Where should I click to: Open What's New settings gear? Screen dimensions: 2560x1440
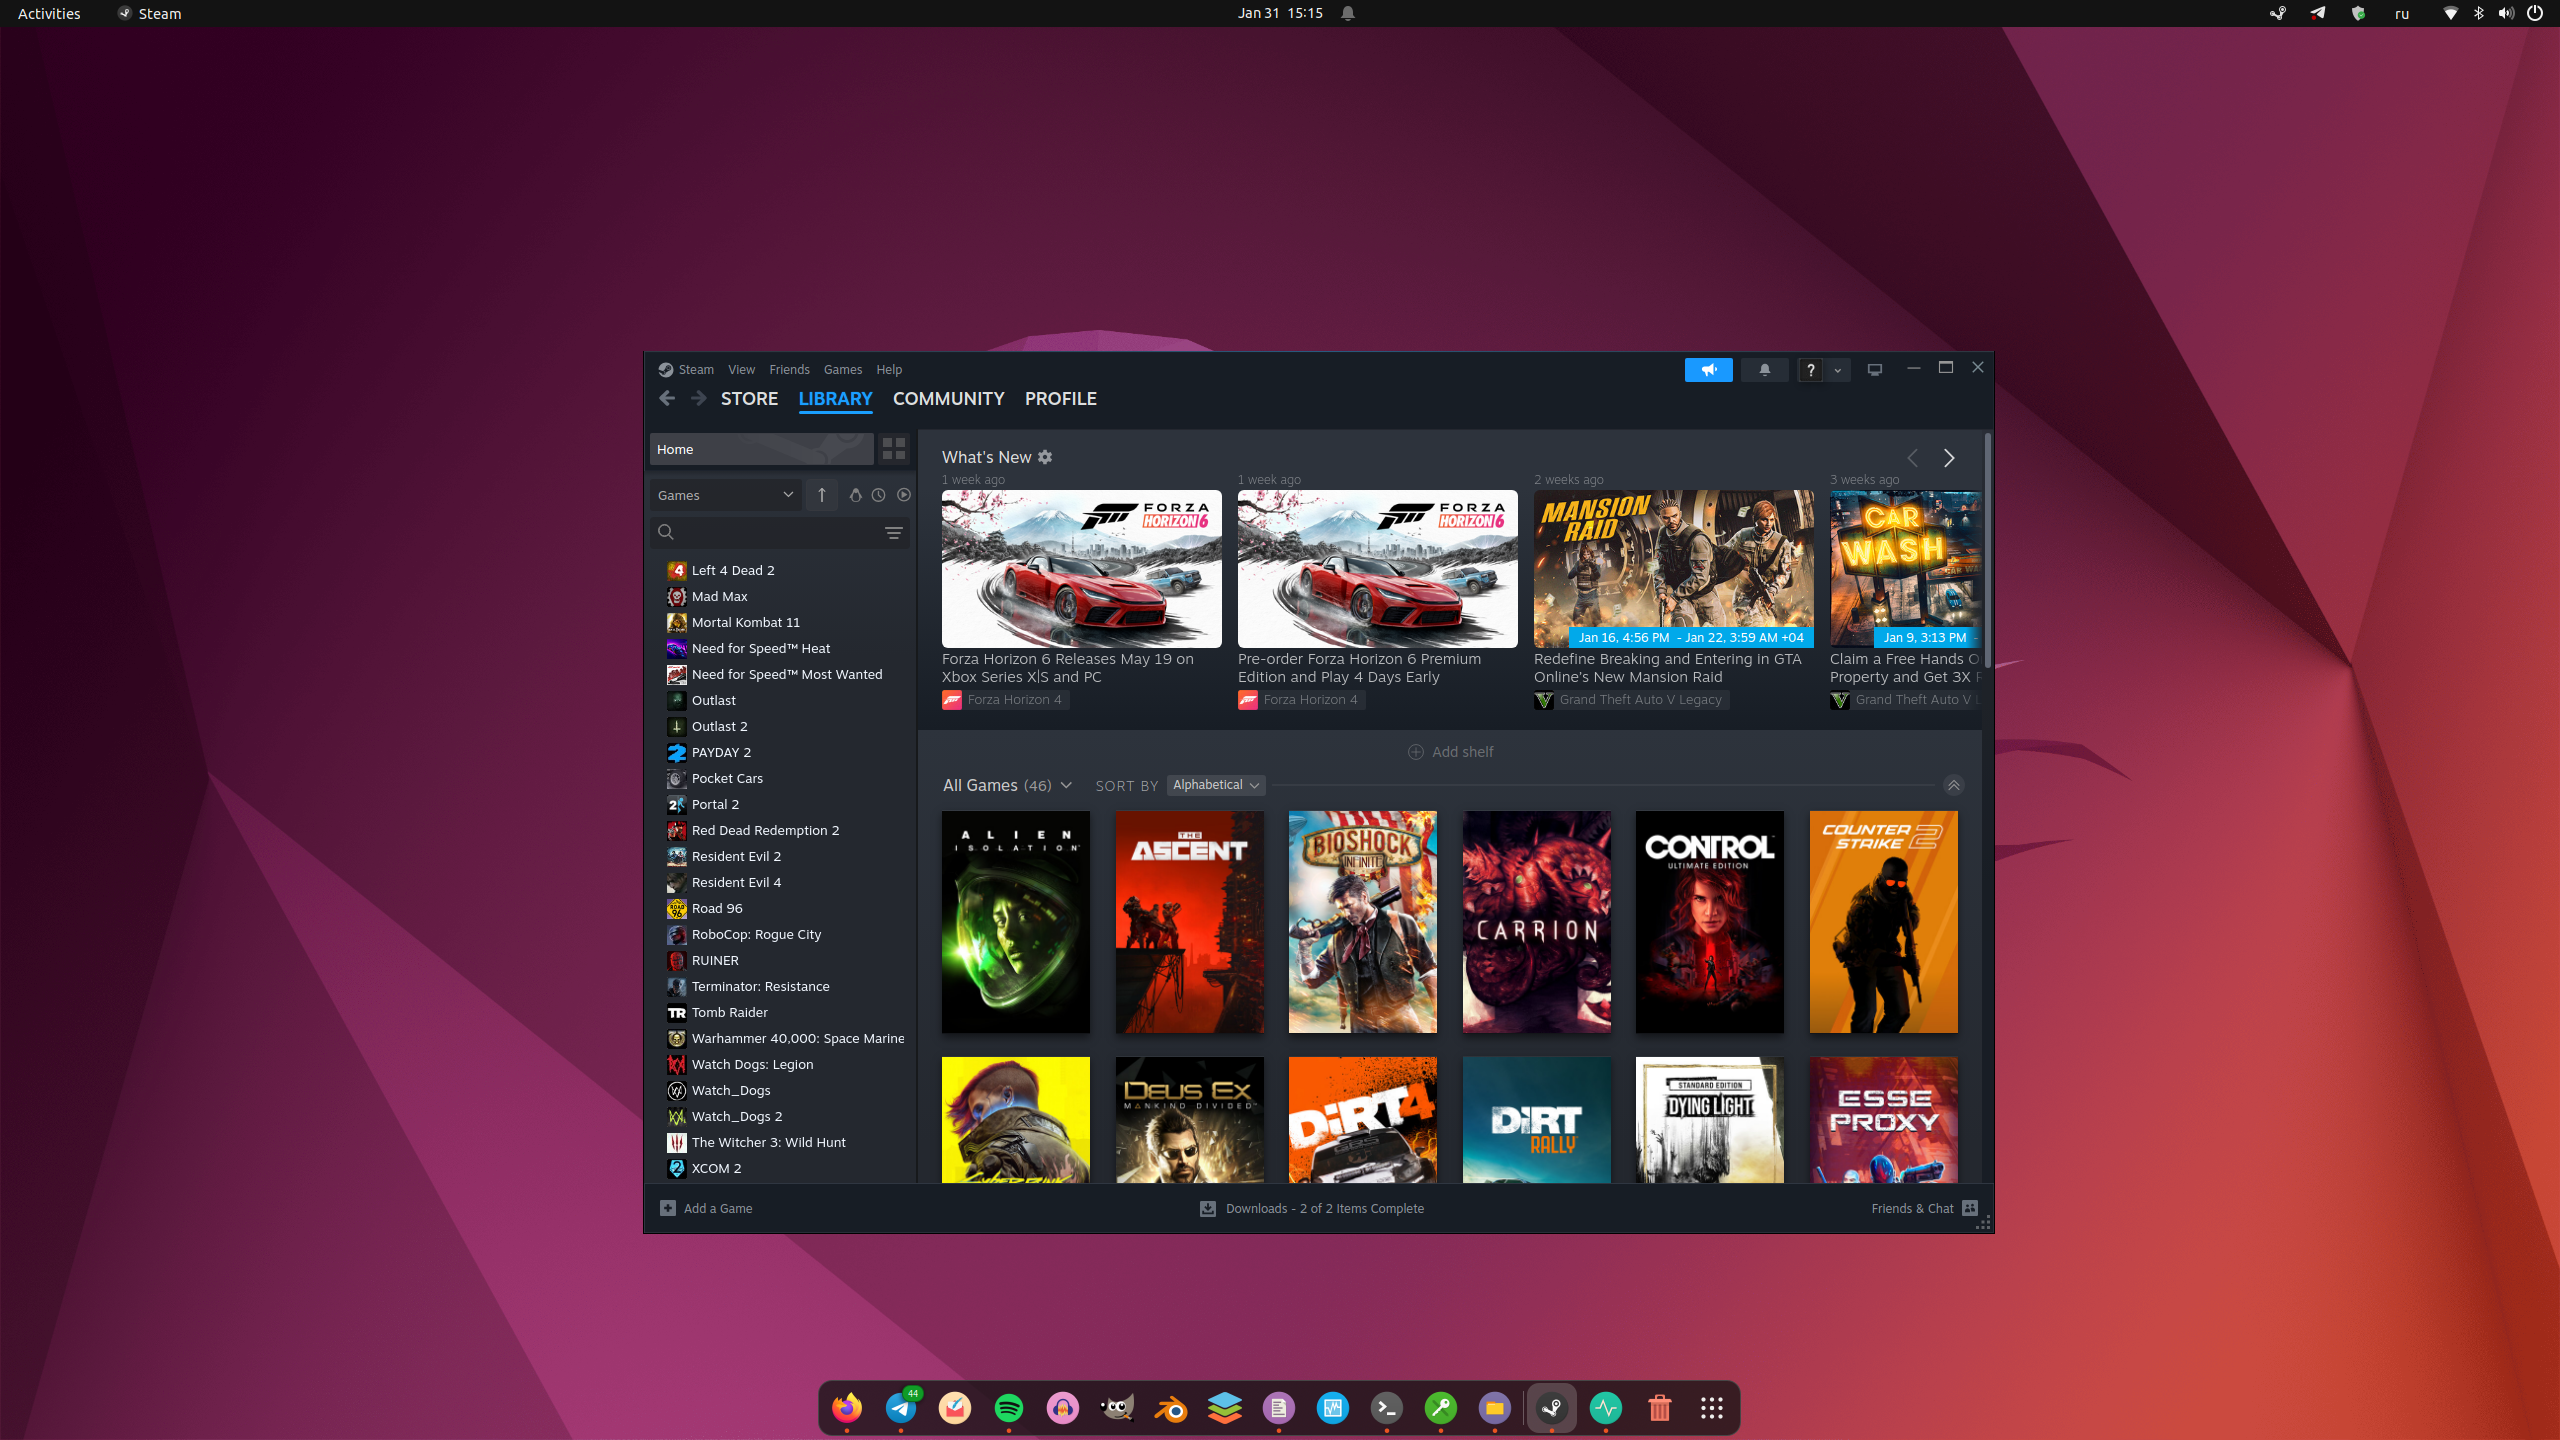[1045, 457]
